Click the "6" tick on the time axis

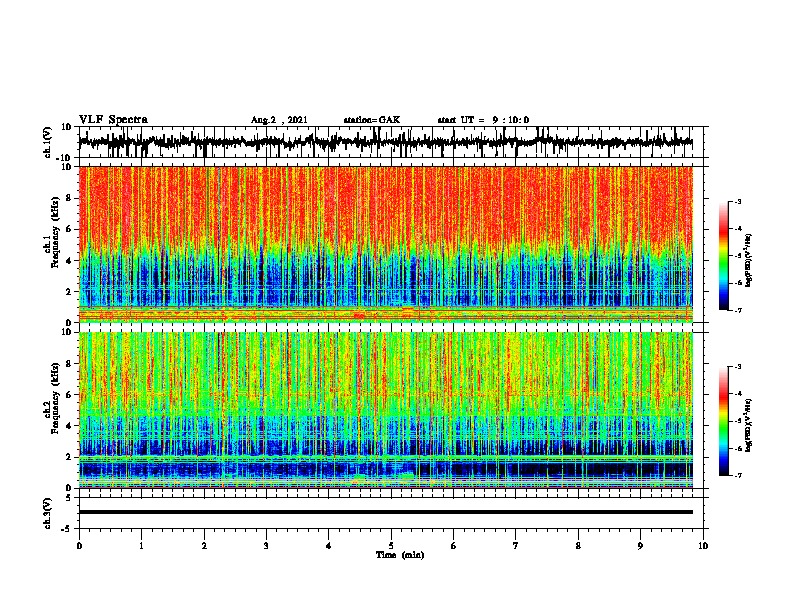pyautogui.click(x=454, y=546)
